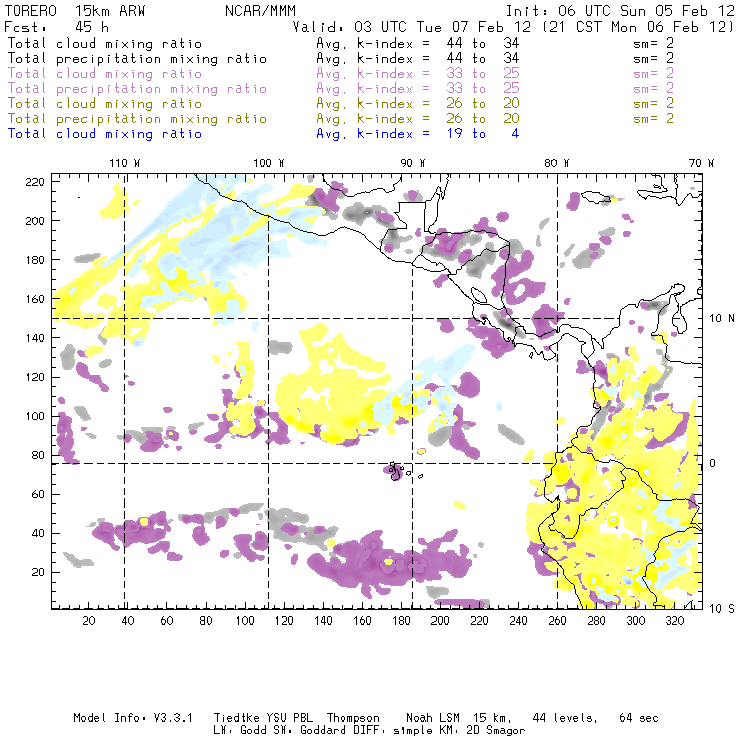Click "Avg. k-index = 33 to 25" in purple cloud row

(418, 74)
